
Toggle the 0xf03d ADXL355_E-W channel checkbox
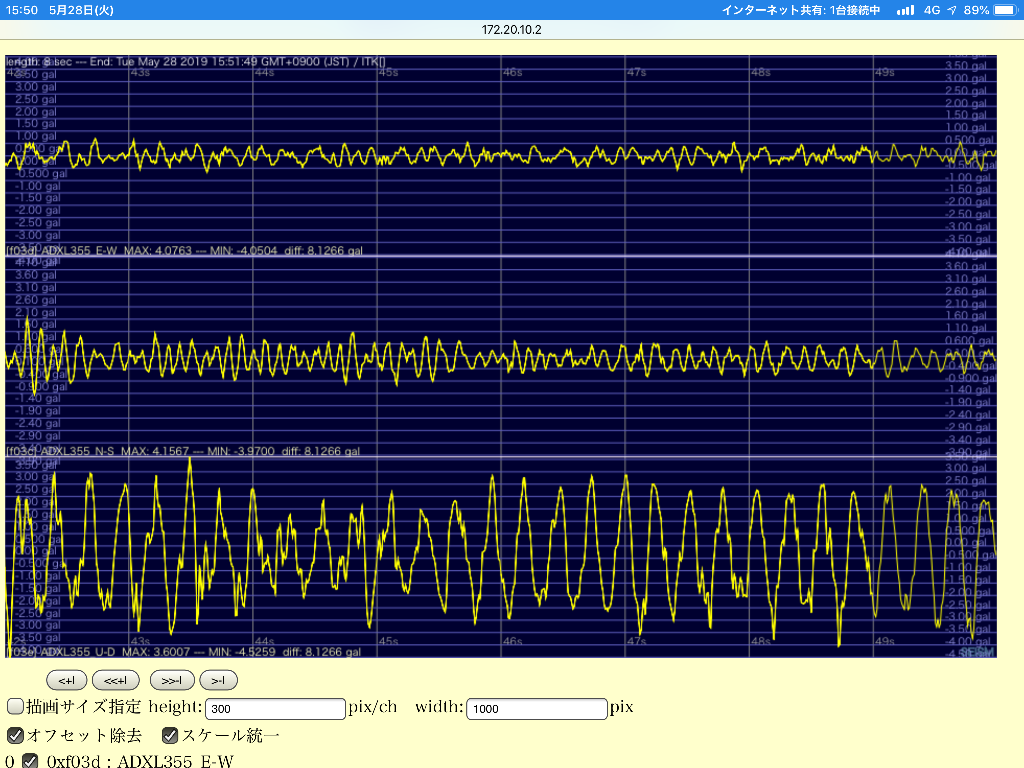coord(30,761)
